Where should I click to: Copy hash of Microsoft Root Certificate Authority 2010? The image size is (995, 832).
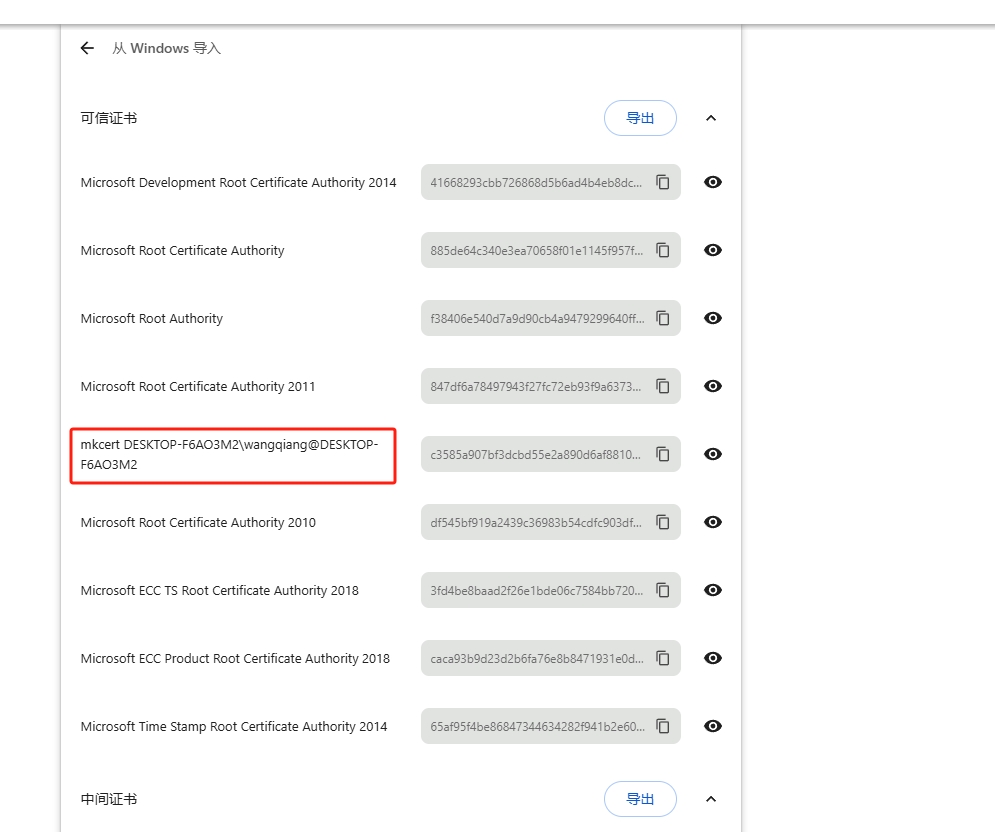point(663,522)
